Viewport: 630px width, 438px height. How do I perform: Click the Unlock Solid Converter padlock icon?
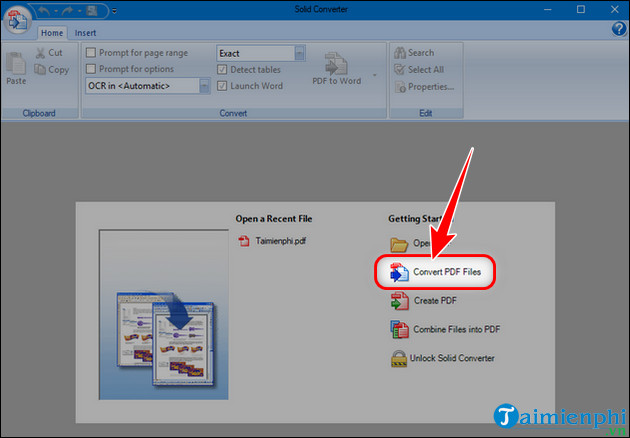399,358
